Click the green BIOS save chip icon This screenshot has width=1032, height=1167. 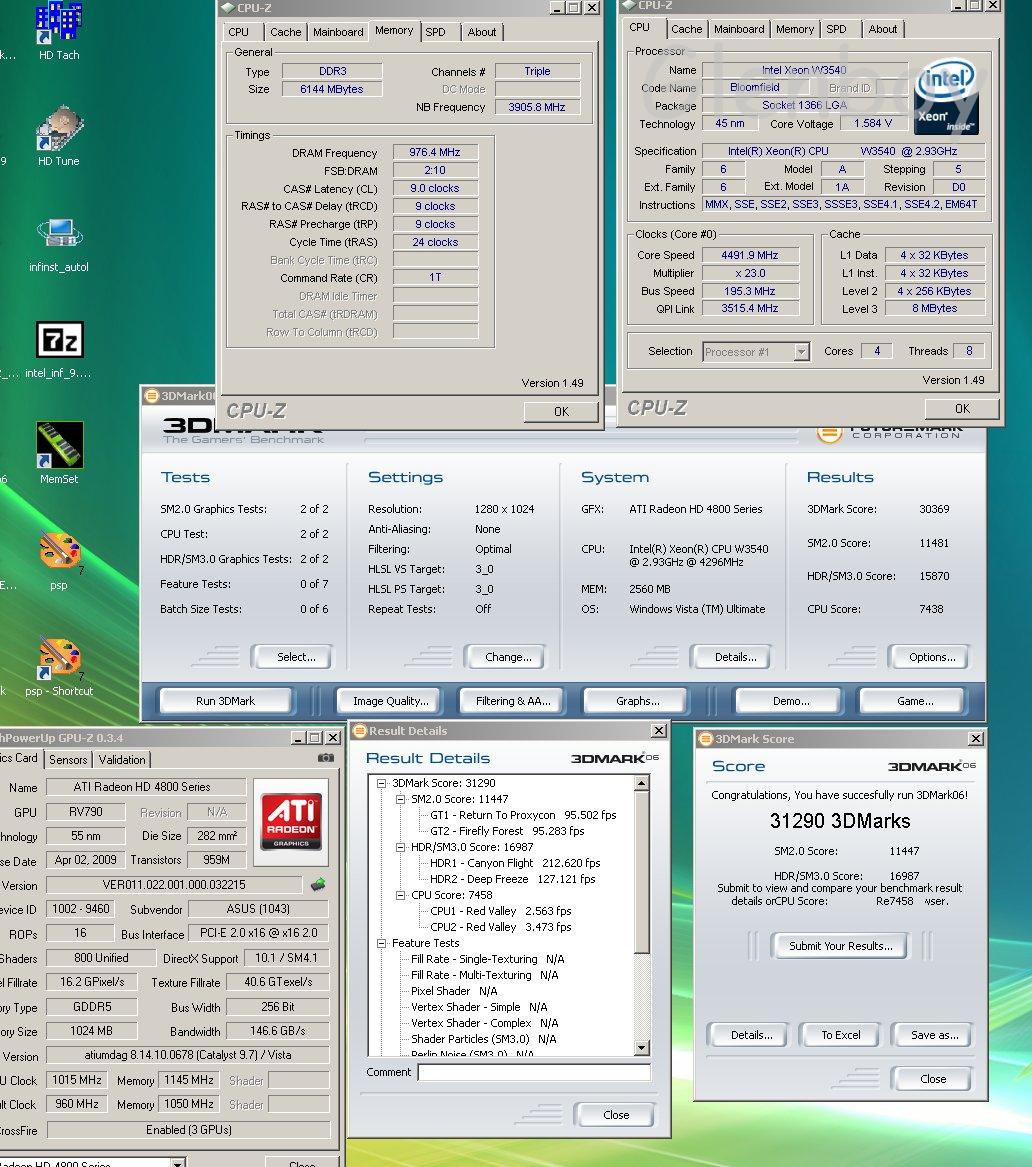point(318,884)
